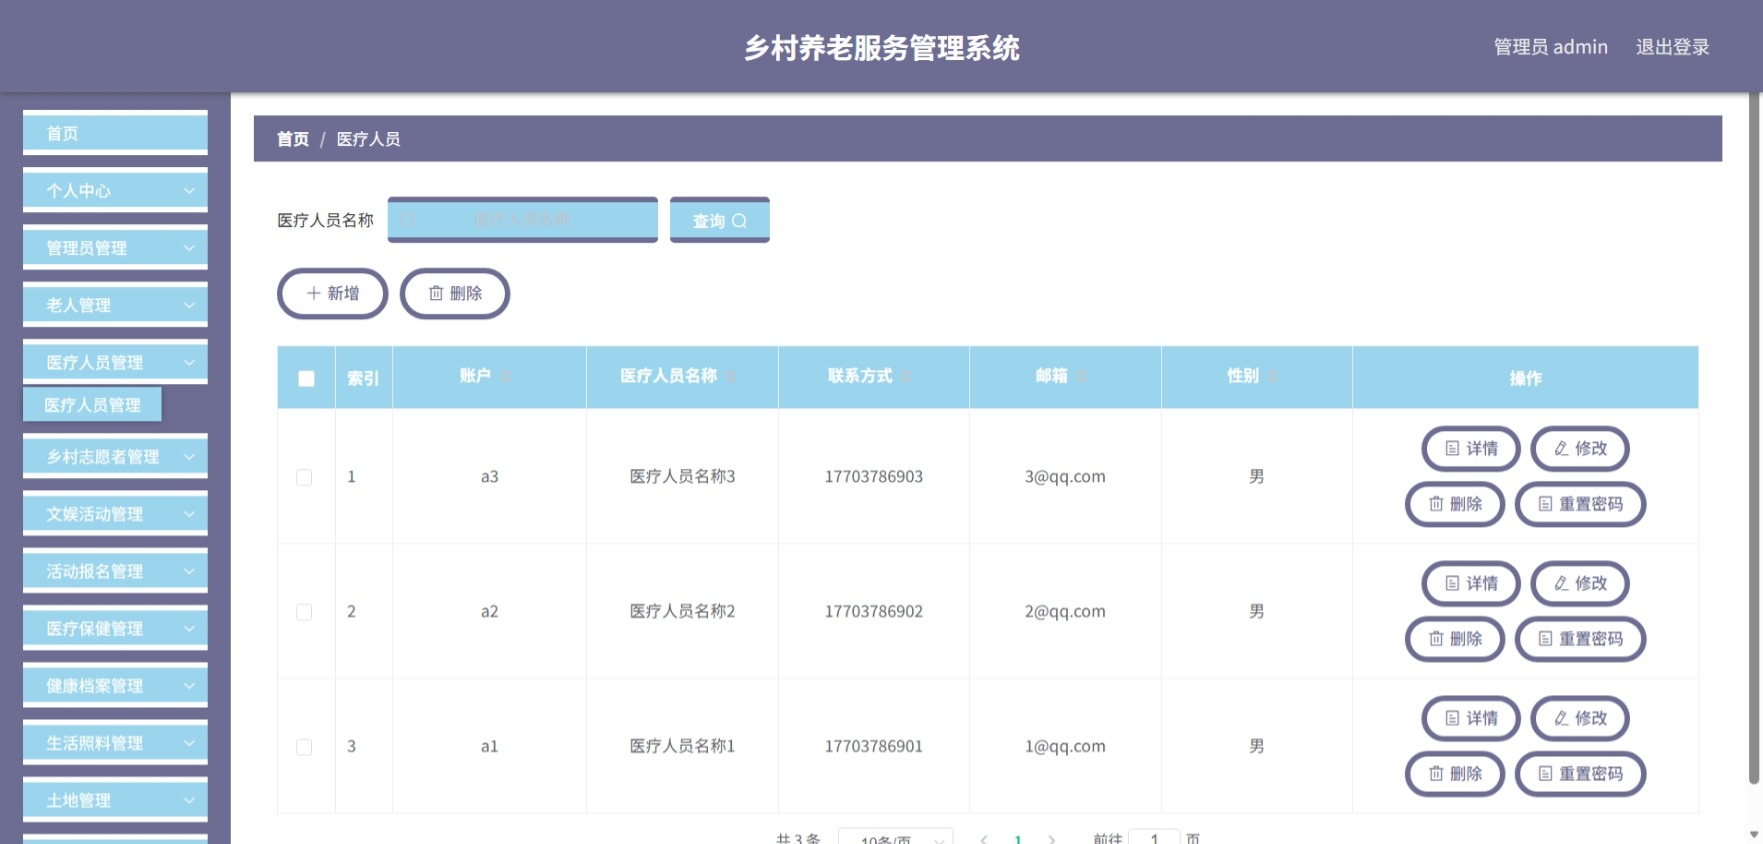Click the pencil icon on row a3's 修改

(x=1561, y=448)
